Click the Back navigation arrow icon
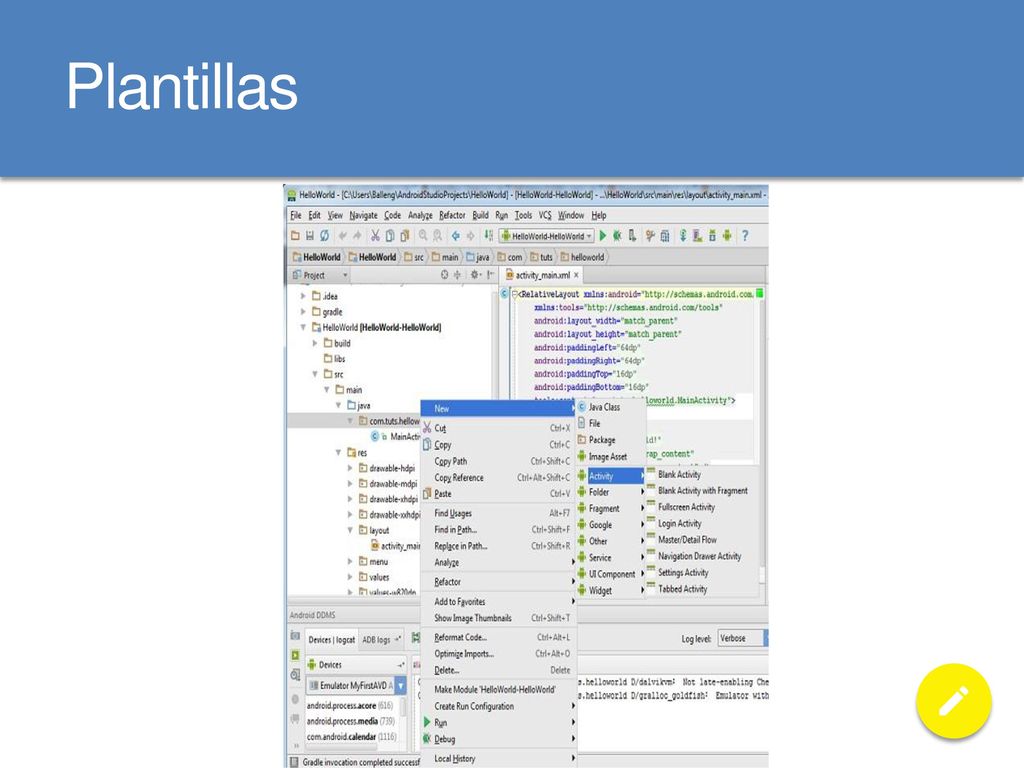1024x768 pixels. tap(455, 236)
